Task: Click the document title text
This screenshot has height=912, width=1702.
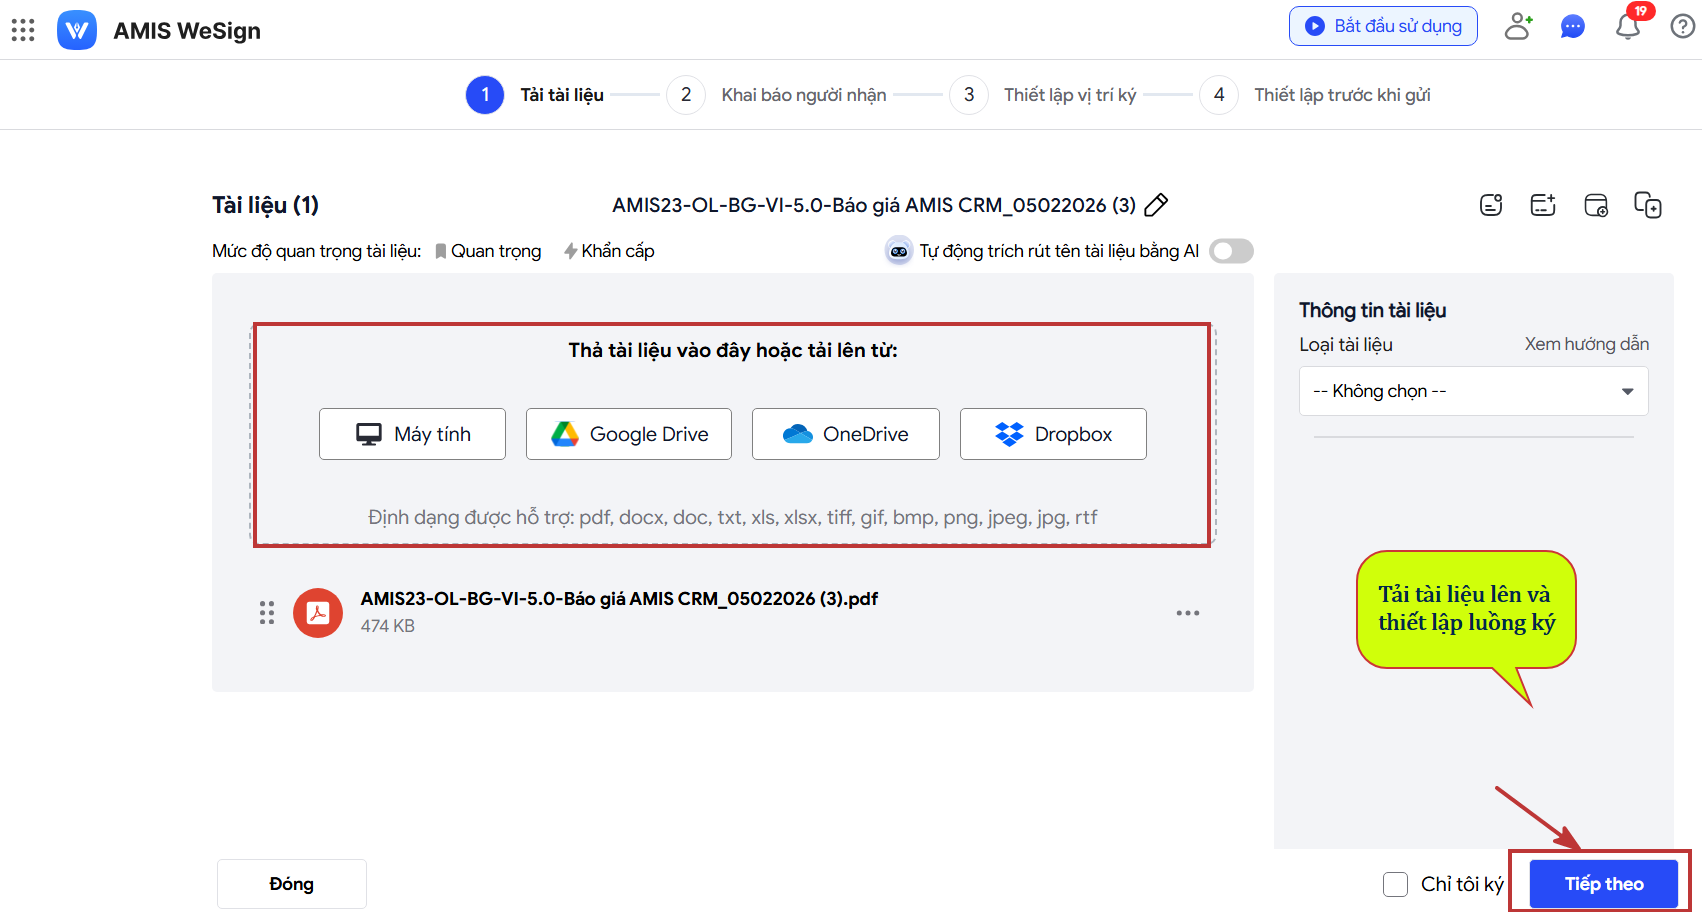Action: tap(874, 205)
